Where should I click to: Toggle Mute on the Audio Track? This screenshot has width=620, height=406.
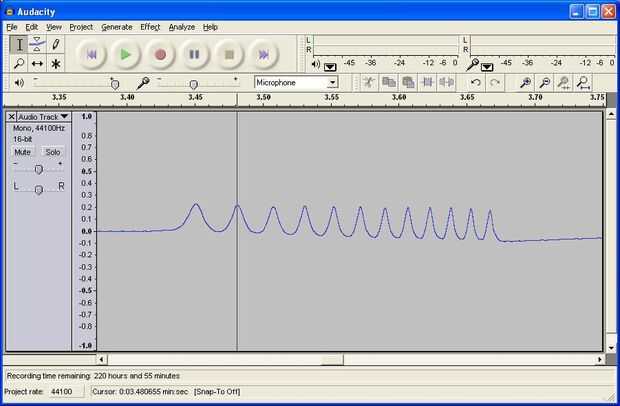pyautogui.click(x=23, y=152)
